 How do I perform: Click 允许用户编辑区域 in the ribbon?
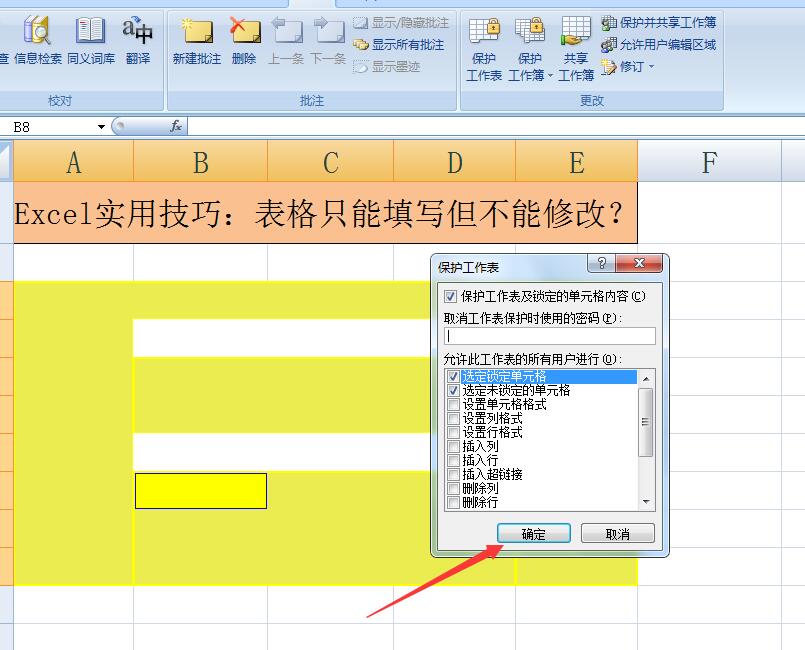pos(659,45)
